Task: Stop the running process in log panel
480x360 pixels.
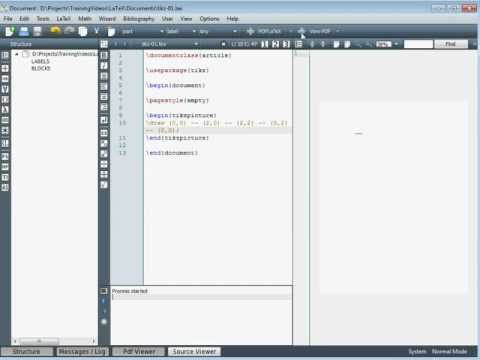Action: [104, 322]
